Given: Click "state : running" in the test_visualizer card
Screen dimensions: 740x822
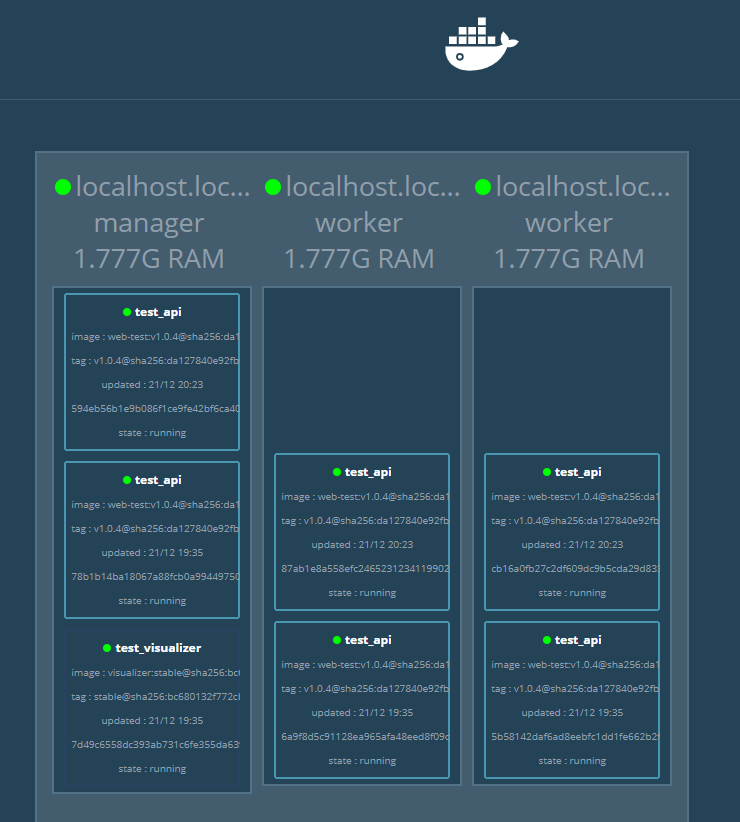Looking at the screenshot, I should pos(152,769).
